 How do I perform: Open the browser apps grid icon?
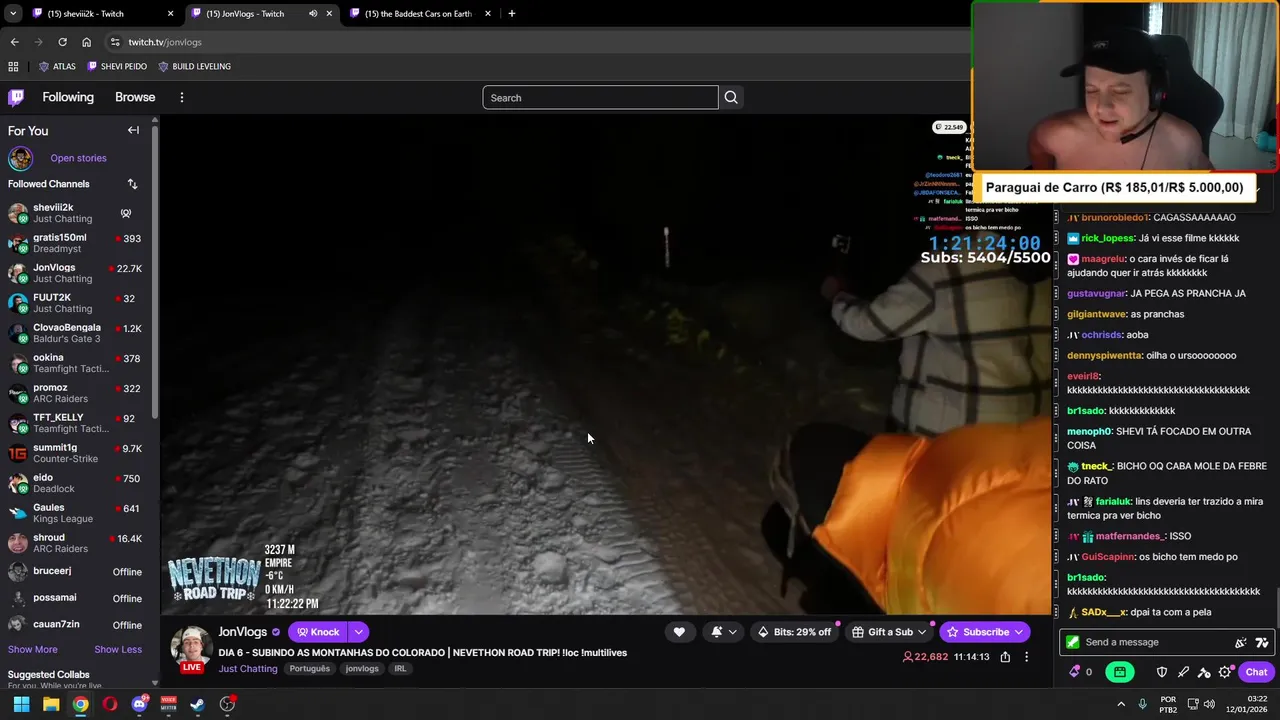tap(13, 67)
